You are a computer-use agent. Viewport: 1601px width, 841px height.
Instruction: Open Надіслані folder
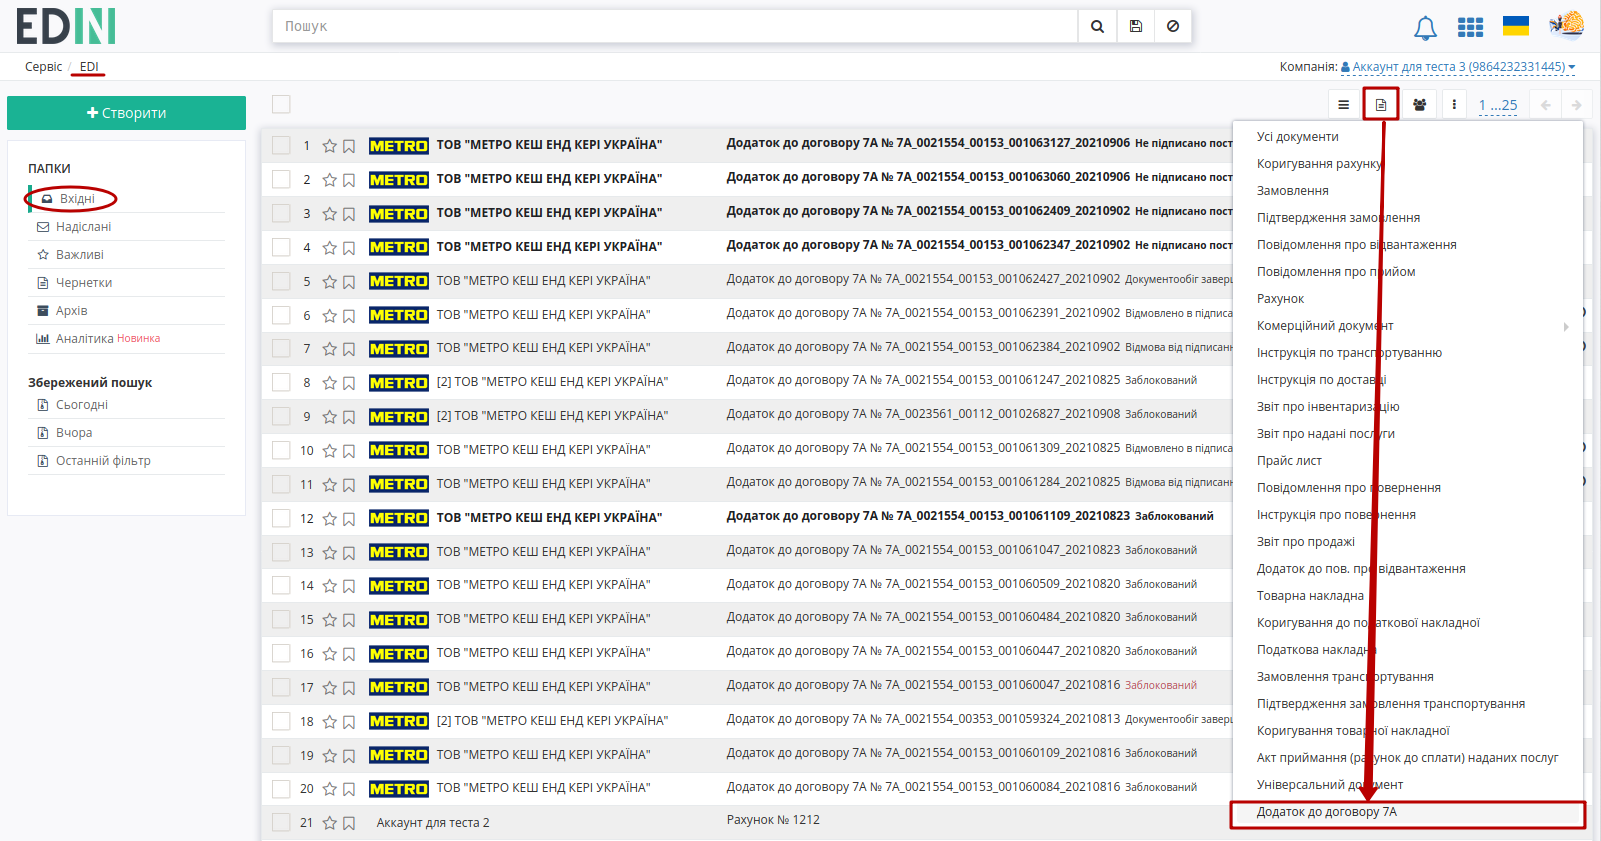[x=83, y=227]
